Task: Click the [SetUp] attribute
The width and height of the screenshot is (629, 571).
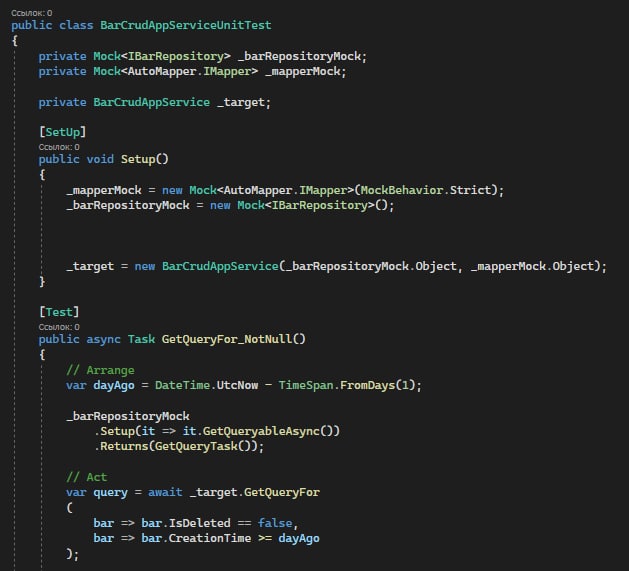Action: point(62,132)
